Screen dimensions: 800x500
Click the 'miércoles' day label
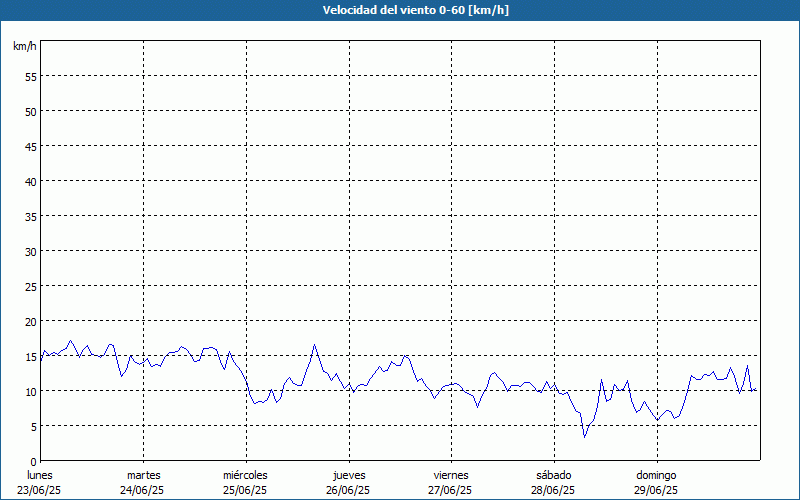tap(245, 475)
